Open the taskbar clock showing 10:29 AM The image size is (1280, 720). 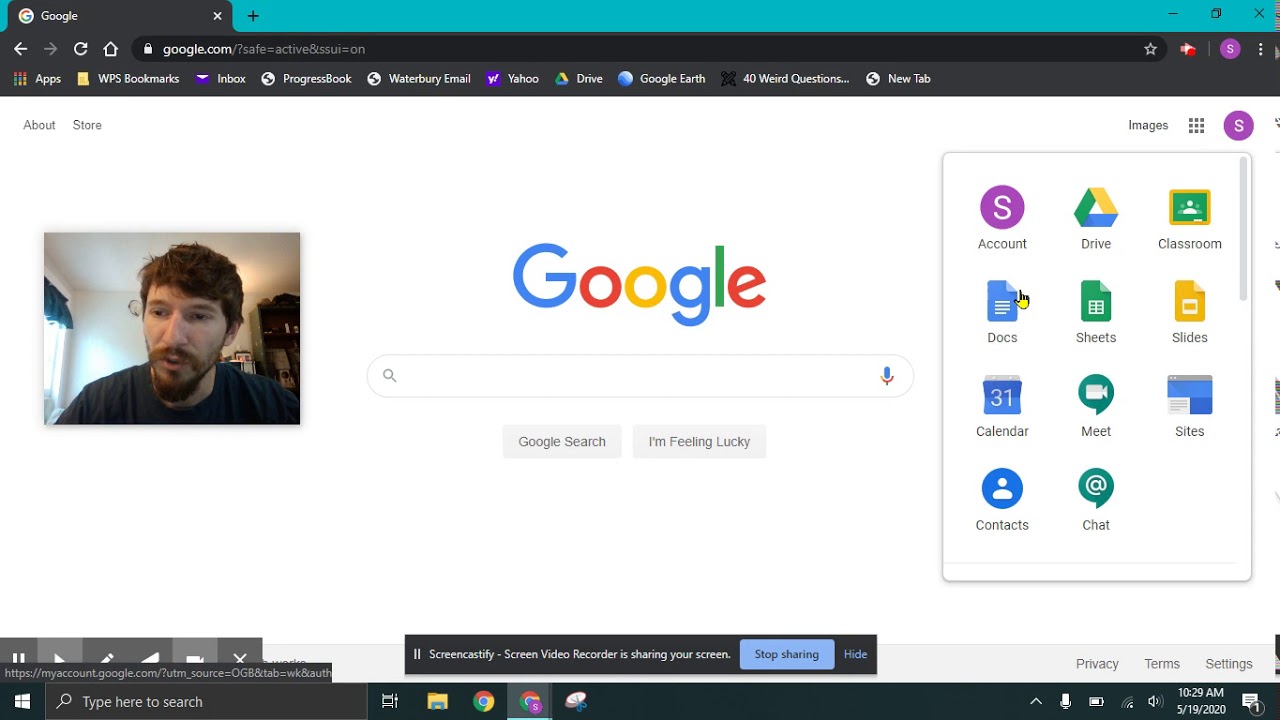(1201, 701)
